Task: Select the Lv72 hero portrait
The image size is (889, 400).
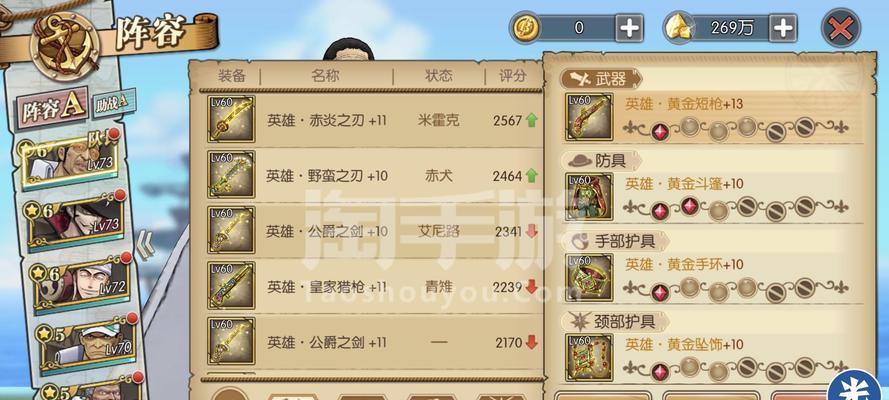Action: click(x=83, y=282)
